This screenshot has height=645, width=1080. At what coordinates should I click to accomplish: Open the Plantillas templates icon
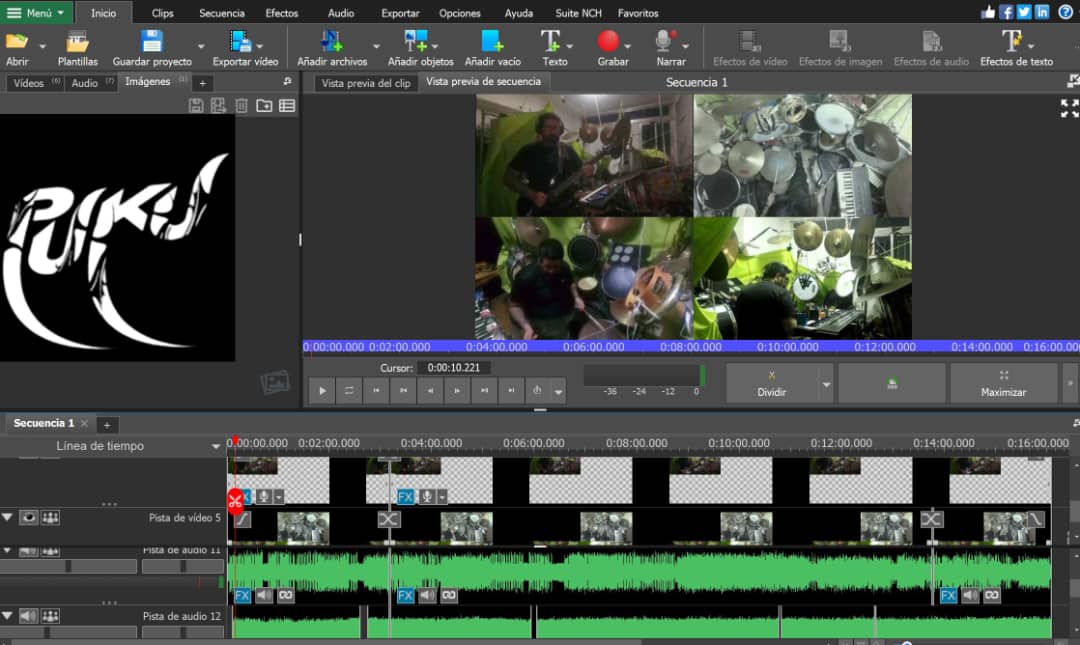pyautogui.click(x=77, y=42)
